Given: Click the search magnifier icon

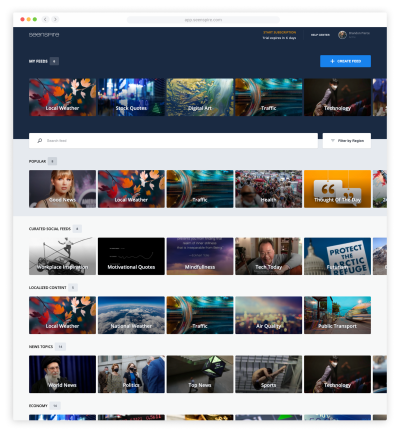Looking at the screenshot, I should point(40,141).
